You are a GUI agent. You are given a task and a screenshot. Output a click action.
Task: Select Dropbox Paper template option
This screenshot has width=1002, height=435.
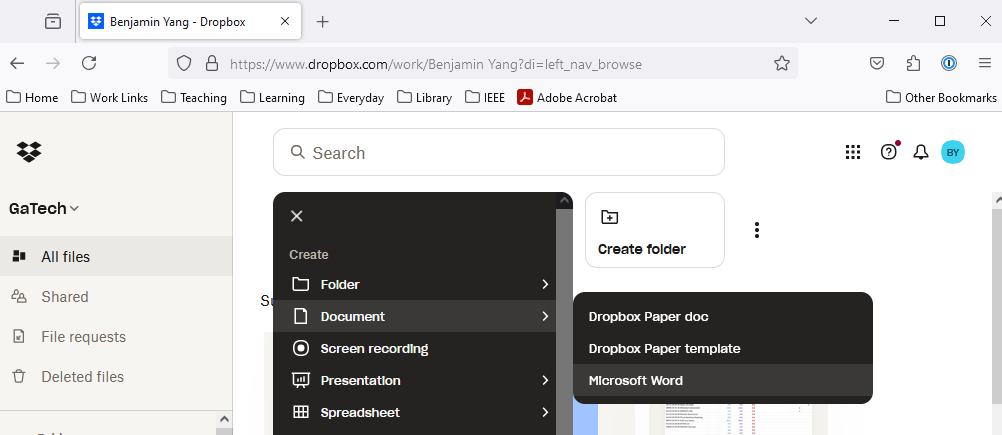tap(664, 349)
